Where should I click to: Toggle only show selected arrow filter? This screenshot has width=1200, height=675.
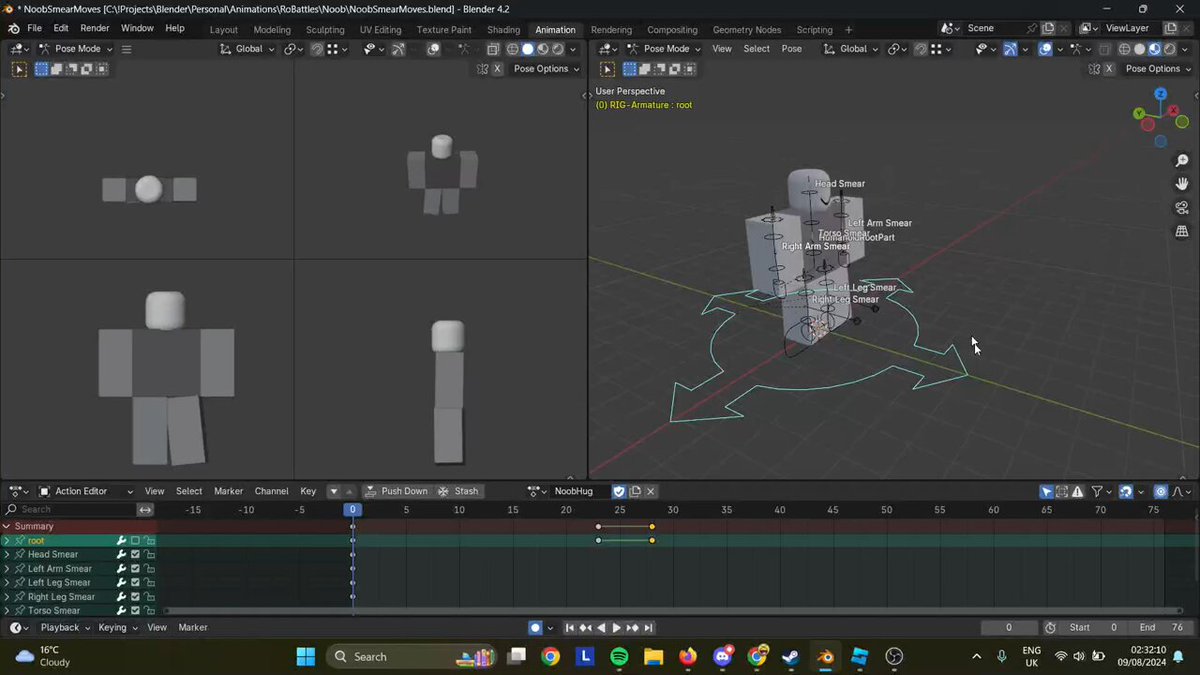[x=1046, y=491]
